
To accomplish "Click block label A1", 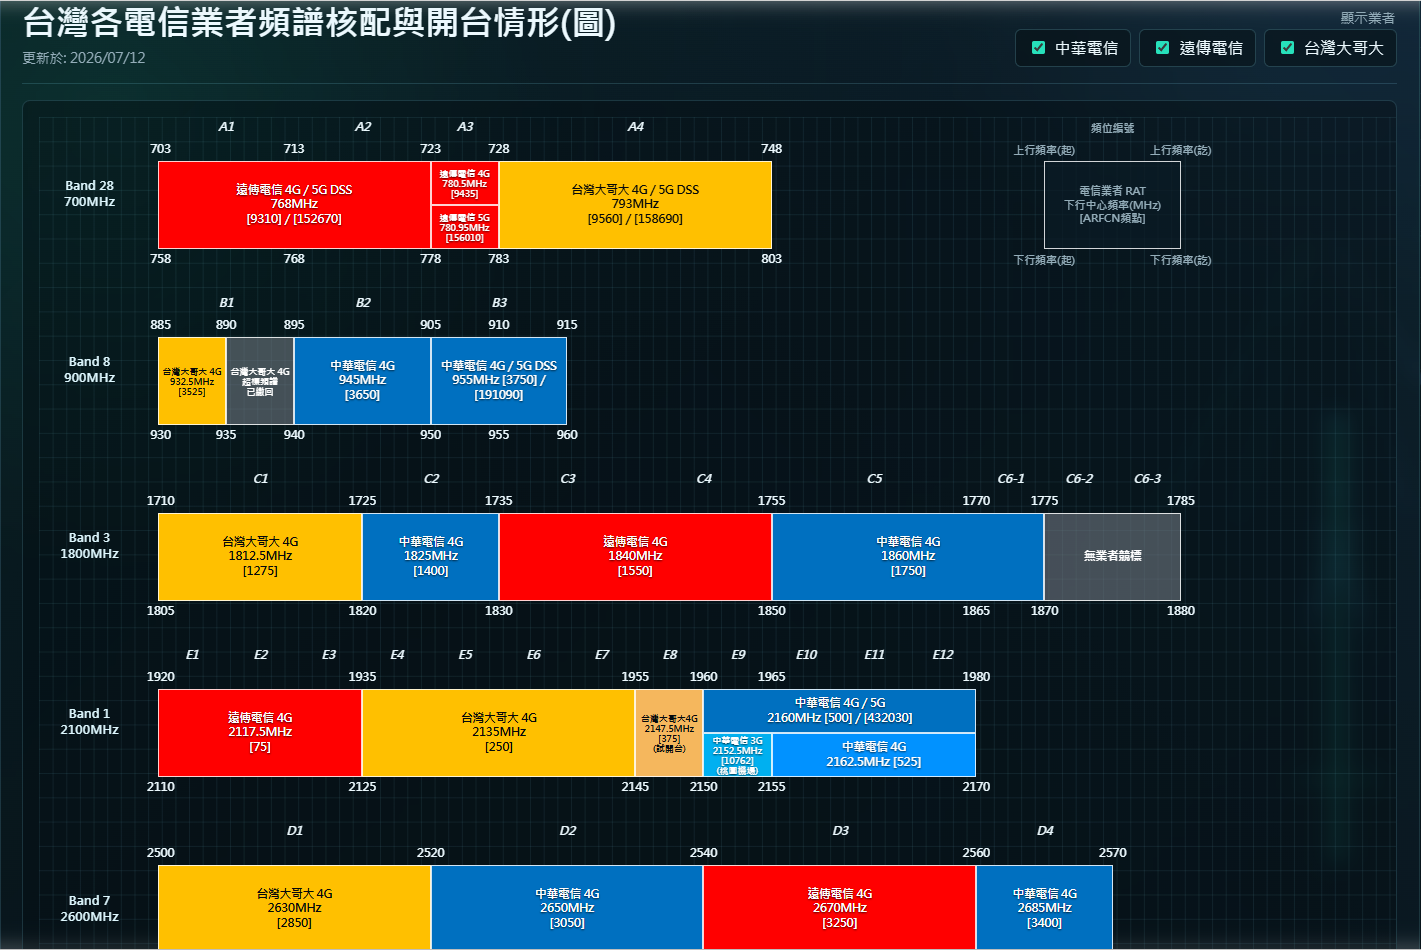I will click(227, 127).
